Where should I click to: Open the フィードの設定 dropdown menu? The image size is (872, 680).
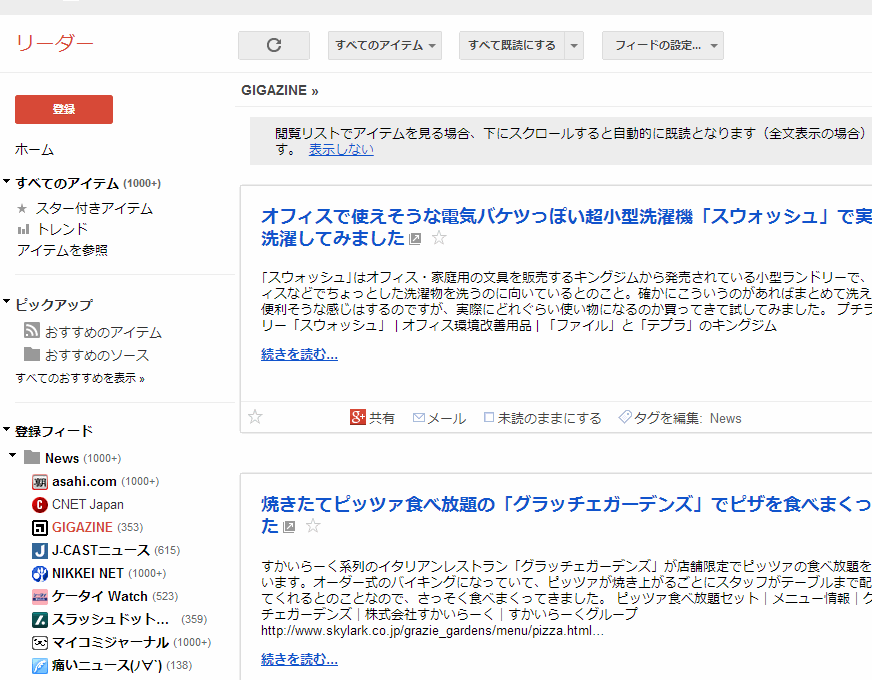point(662,45)
